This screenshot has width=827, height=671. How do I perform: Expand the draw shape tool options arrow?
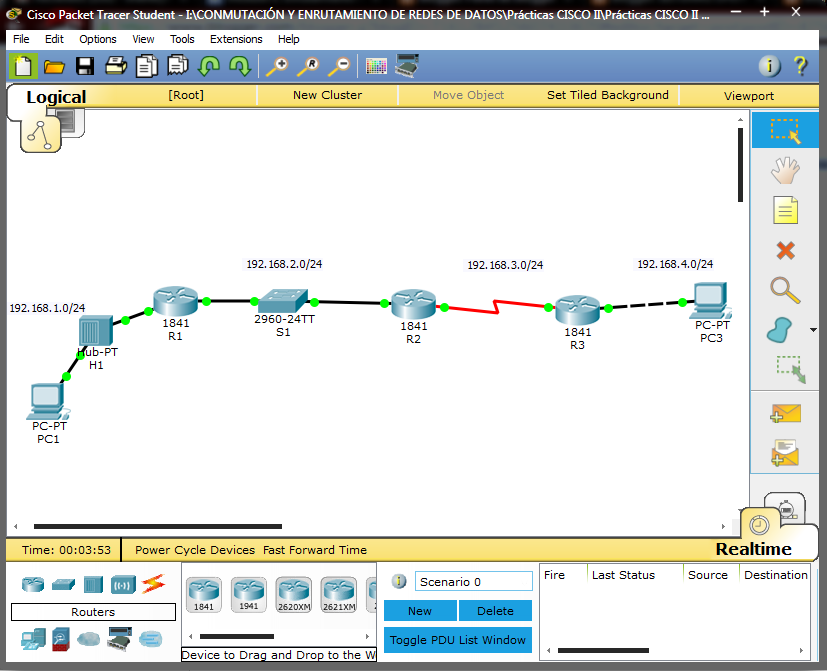[x=814, y=330]
